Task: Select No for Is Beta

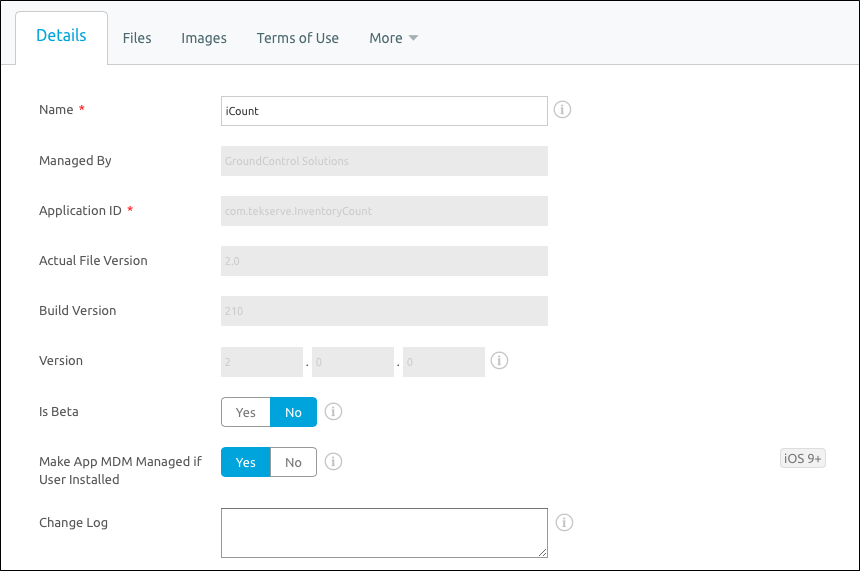Action: 293,412
